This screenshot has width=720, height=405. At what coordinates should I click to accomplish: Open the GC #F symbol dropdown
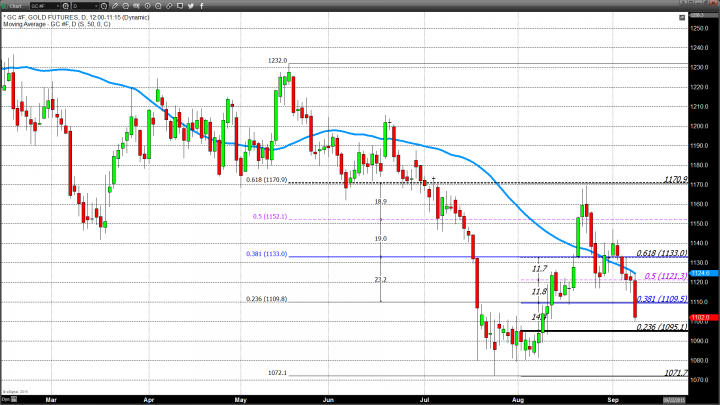(x=58, y=6)
